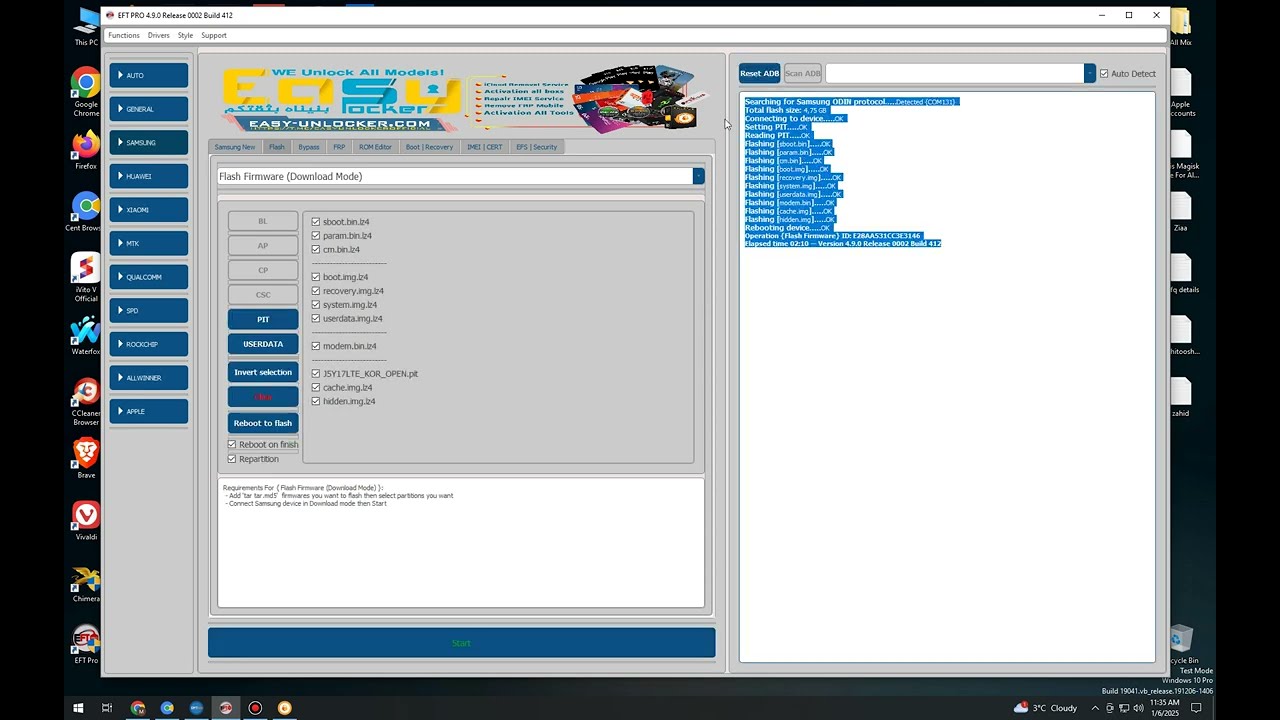
Task: Toggle J5Y17LTE_KOR_OPEN.pit checkbox
Action: [316, 374]
